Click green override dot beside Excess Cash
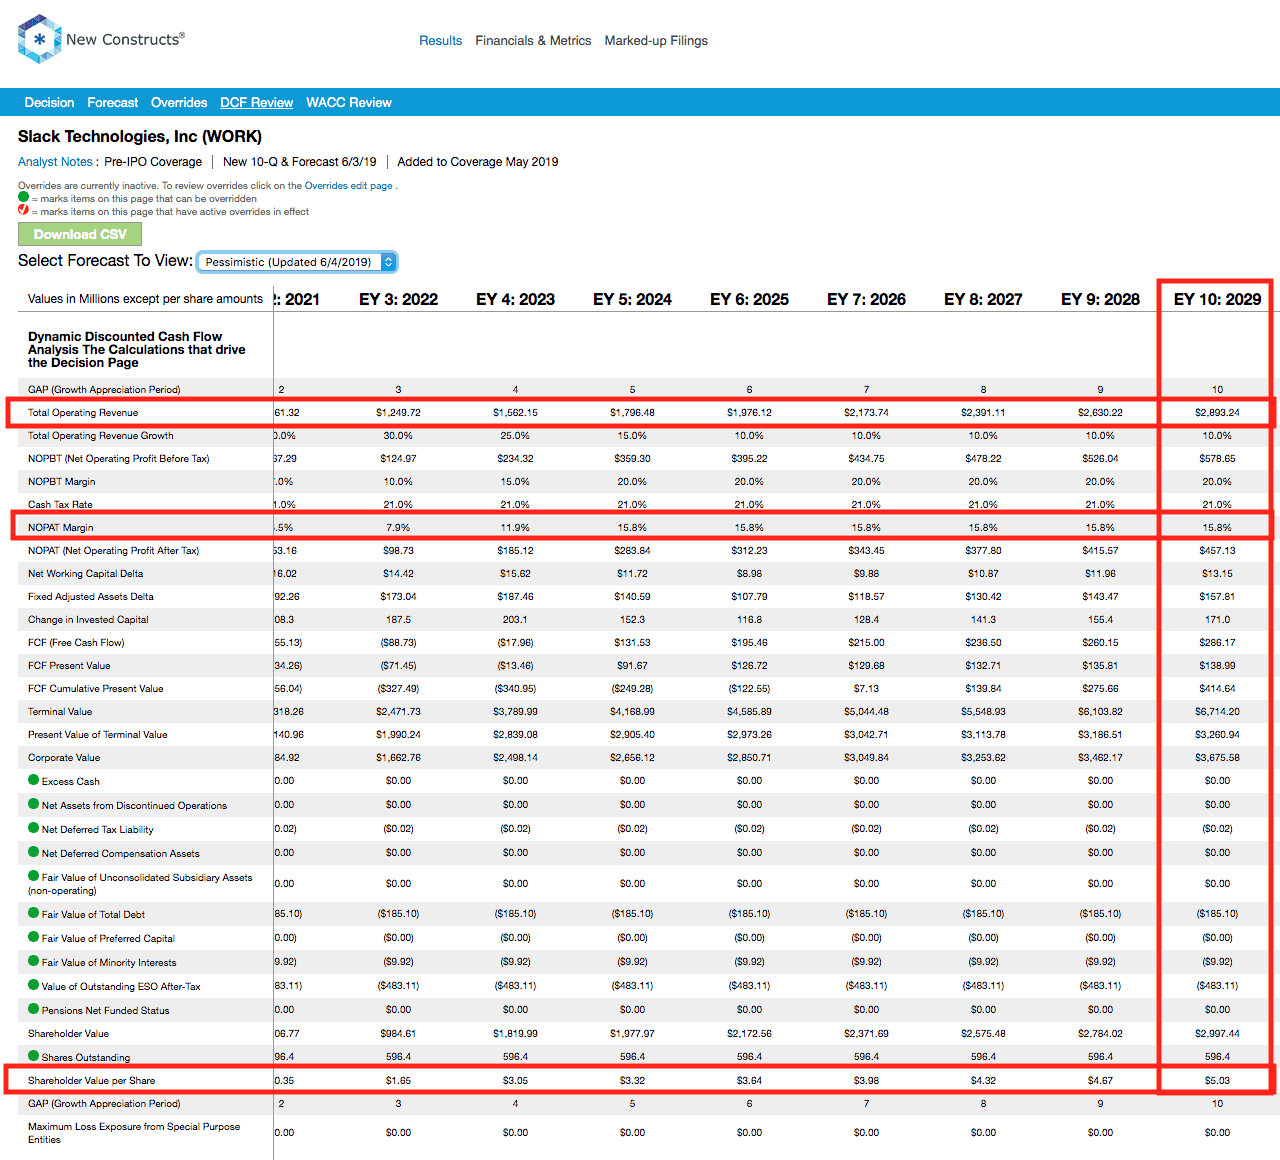1280x1160 pixels. [34, 780]
